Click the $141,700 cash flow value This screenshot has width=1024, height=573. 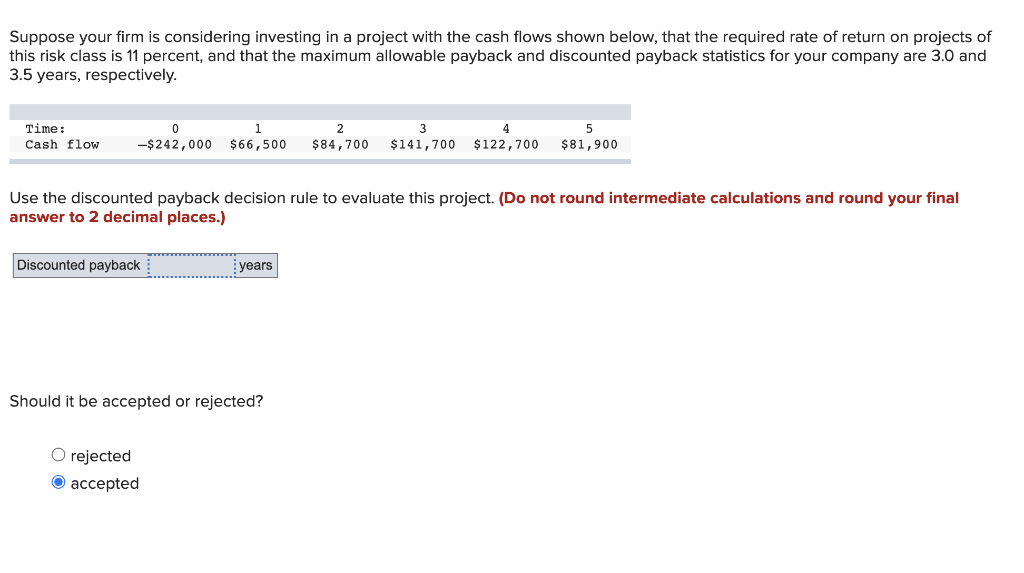(423, 144)
